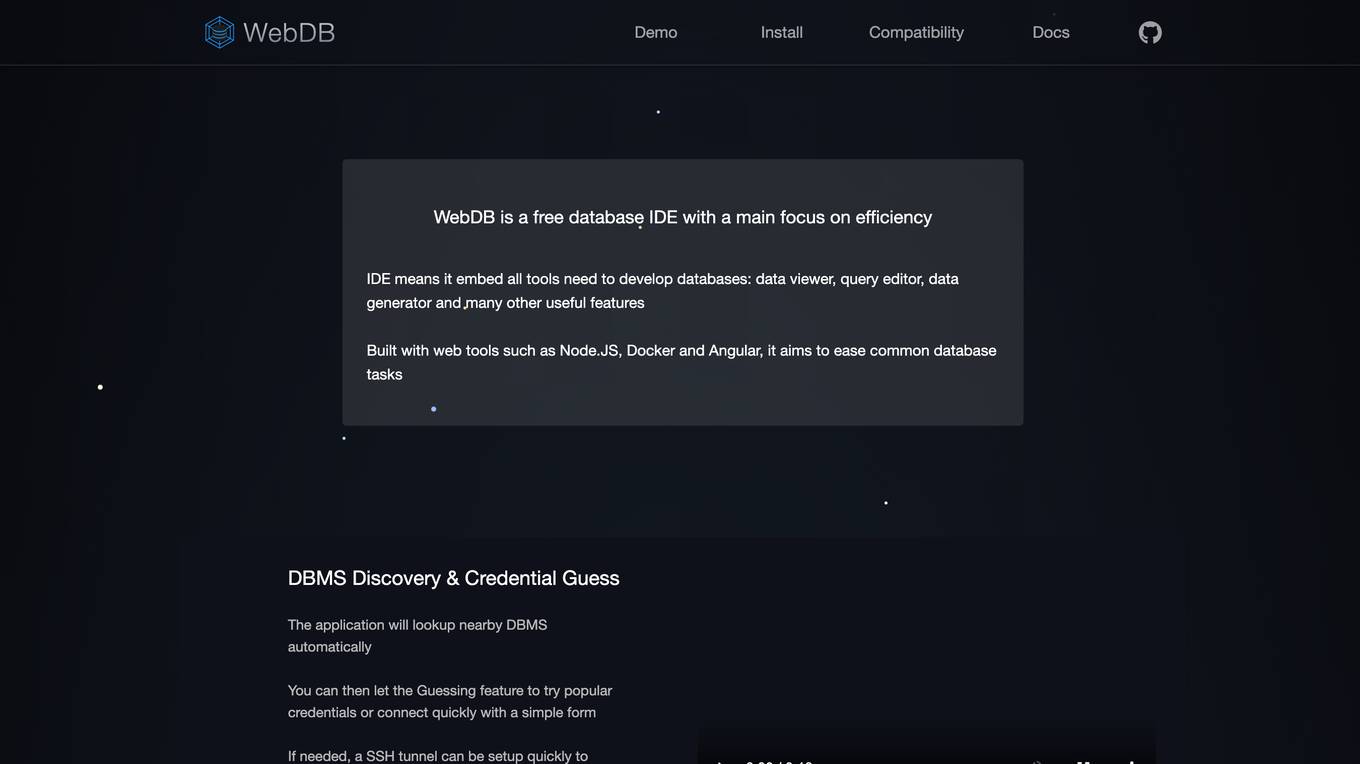Viewport: 1360px width, 764px height.
Task: Select Compatibility in the navigation bar
Action: (916, 32)
